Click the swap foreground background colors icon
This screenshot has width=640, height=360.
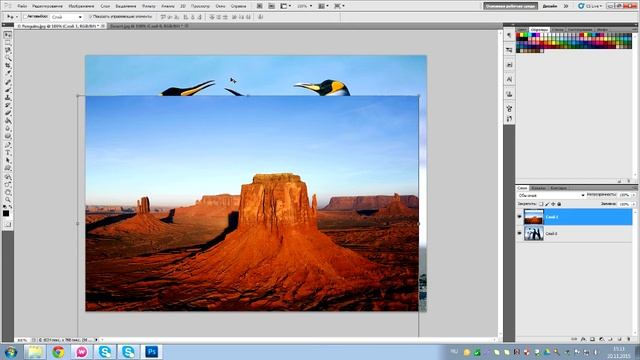tap(11, 207)
